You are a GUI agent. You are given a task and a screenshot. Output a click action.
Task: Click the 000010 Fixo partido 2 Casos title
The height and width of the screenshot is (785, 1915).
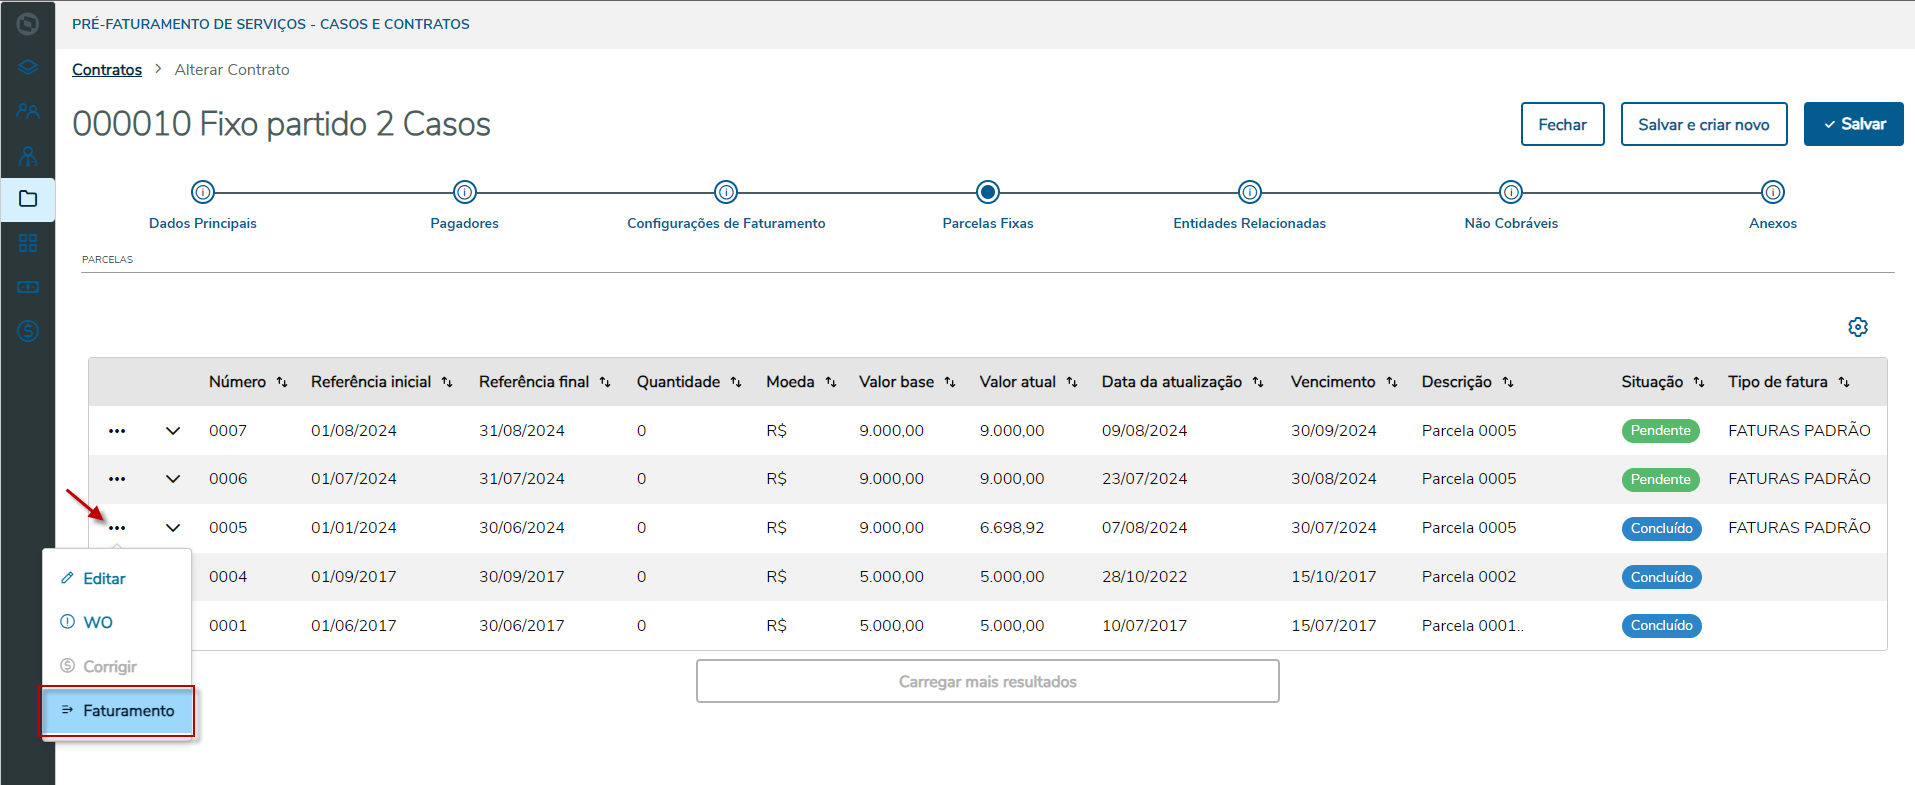(x=281, y=124)
